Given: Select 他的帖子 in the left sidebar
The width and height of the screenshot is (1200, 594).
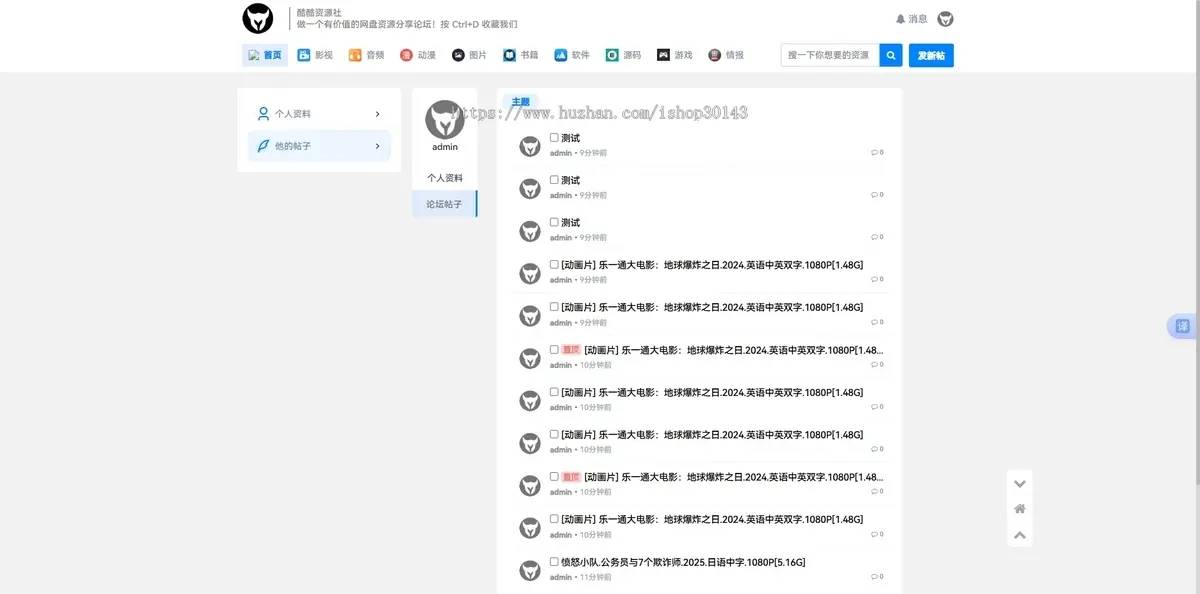Looking at the screenshot, I should [x=319, y=146].
